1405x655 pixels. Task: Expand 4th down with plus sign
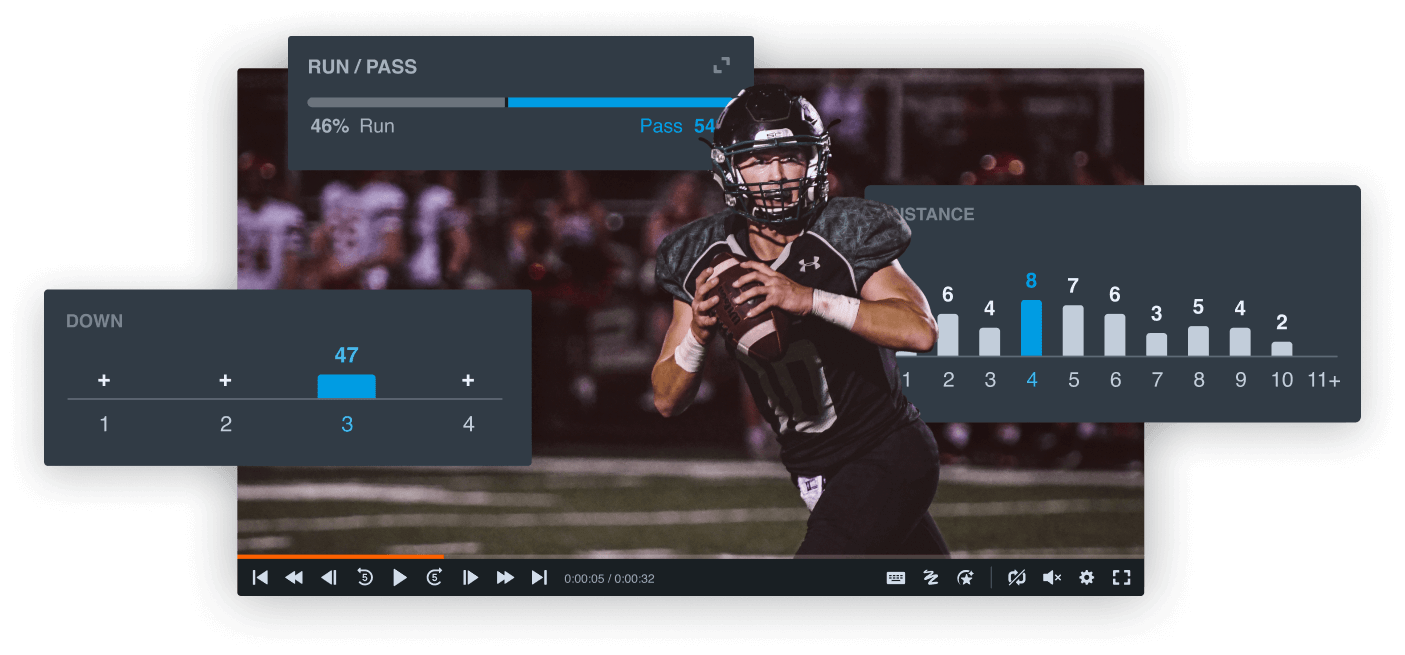(x=468, y=381)
